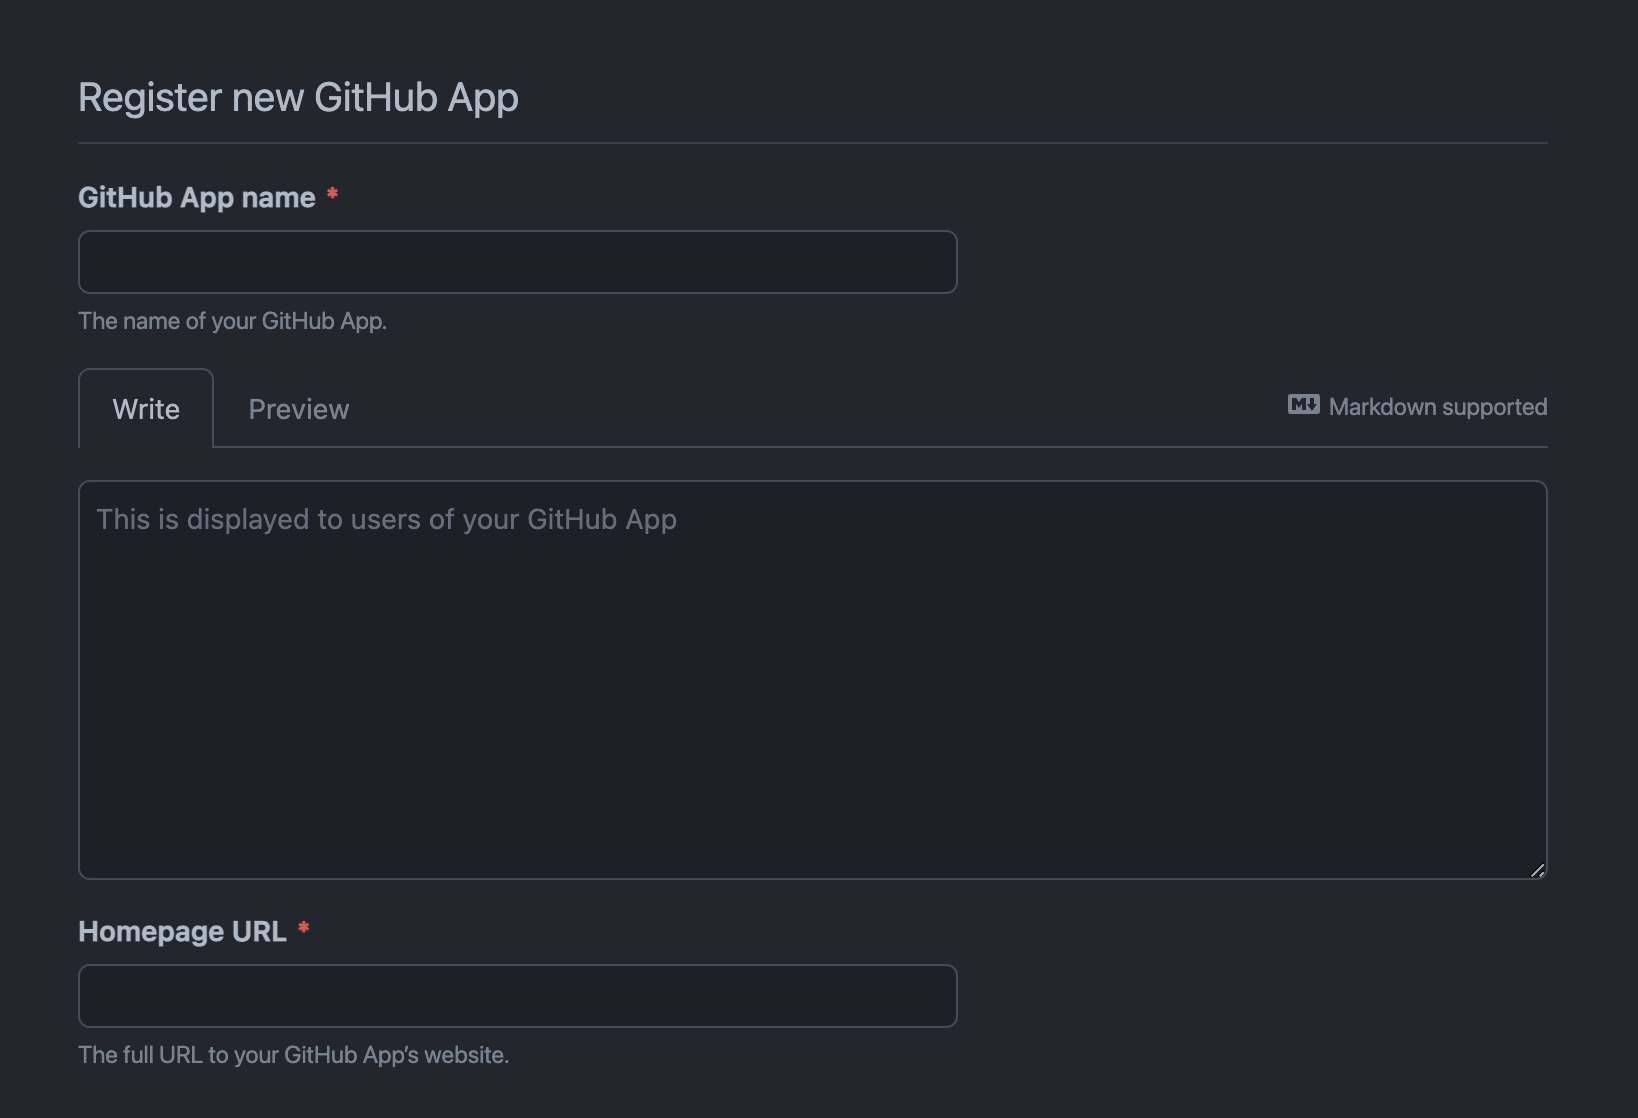Focus the GitHub App name field

coord(517,262)
